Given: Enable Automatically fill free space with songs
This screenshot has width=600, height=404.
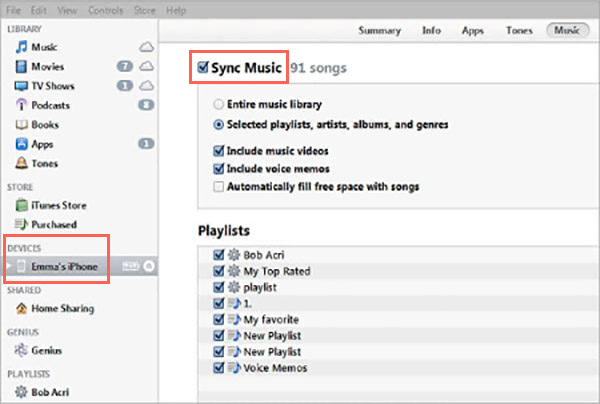Looking at the screenshot, I should (x=218, y=187).
